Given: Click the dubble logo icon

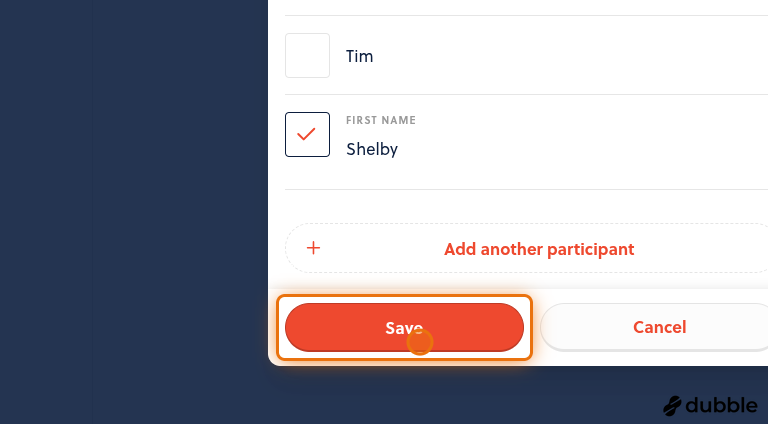Looking at the screenshot, I should [672, 406].
